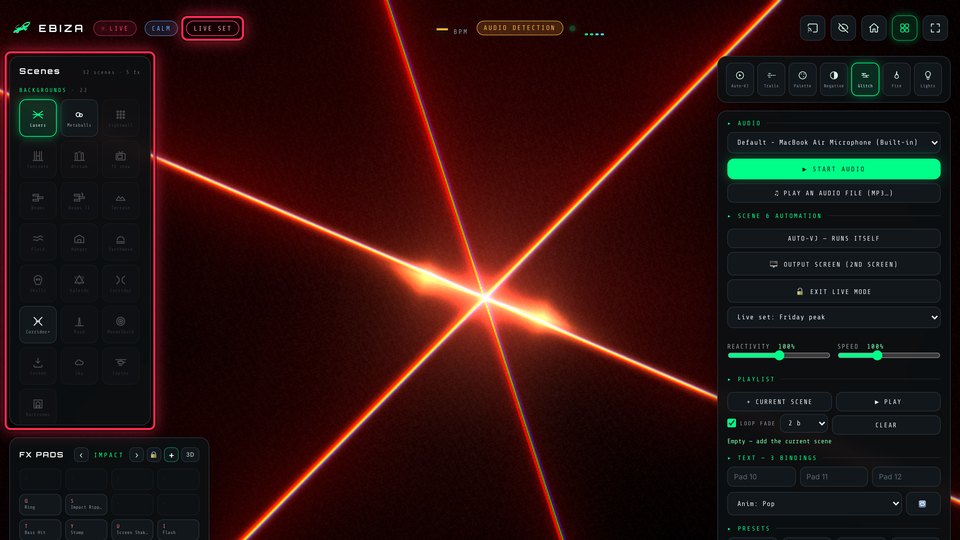Toggle the FX Pads lock

[x=154, y=455]
